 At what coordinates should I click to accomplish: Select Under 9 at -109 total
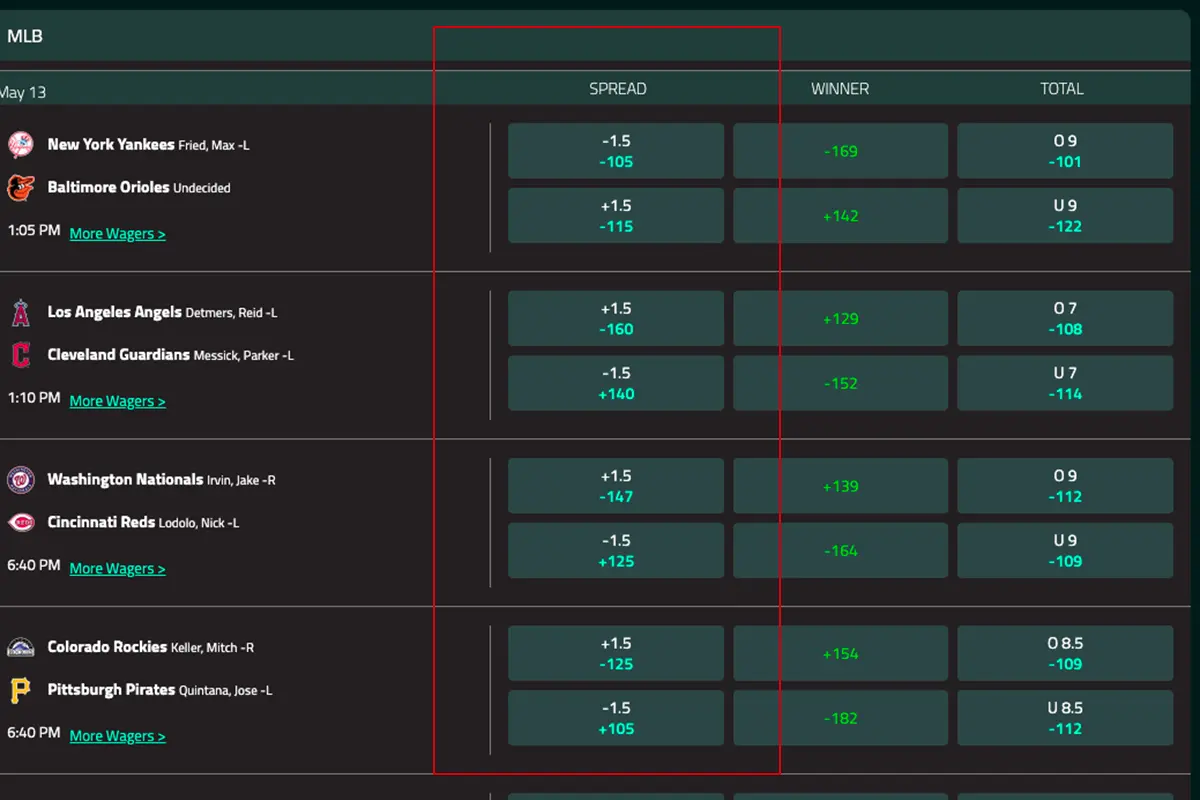tap(1065, 551)
